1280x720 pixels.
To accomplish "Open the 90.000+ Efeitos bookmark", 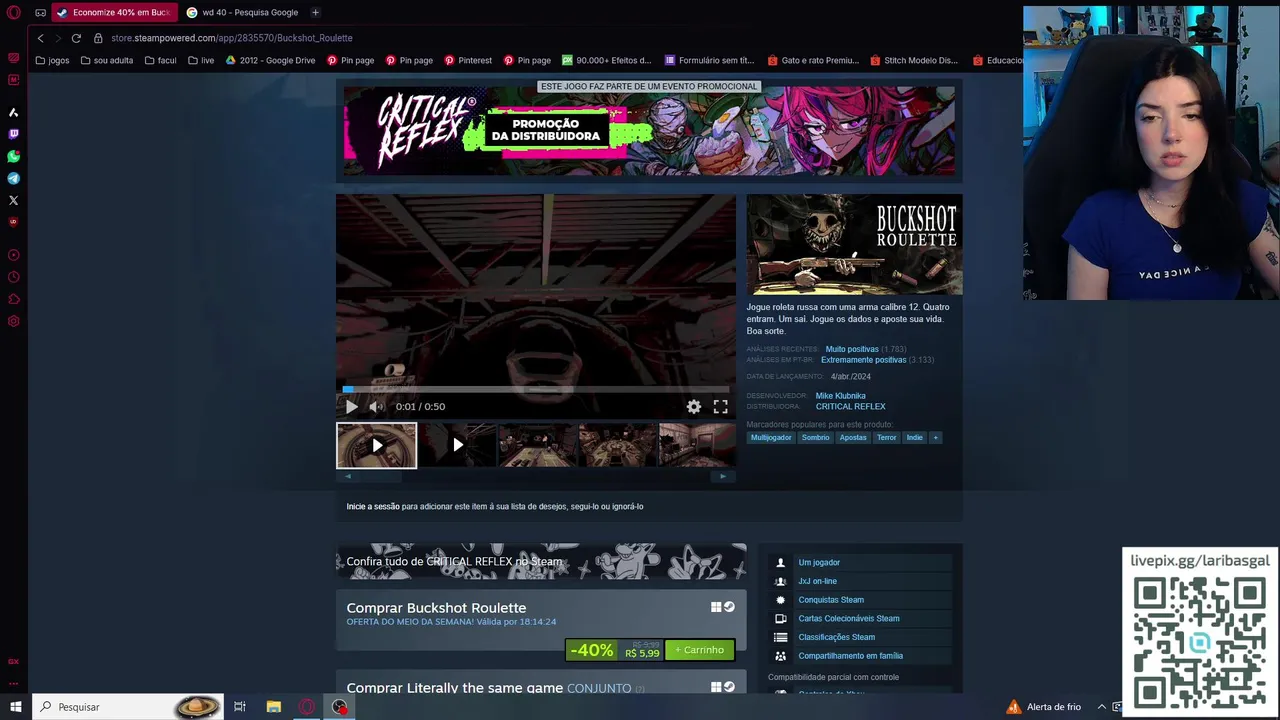I will tap(607, 60).
